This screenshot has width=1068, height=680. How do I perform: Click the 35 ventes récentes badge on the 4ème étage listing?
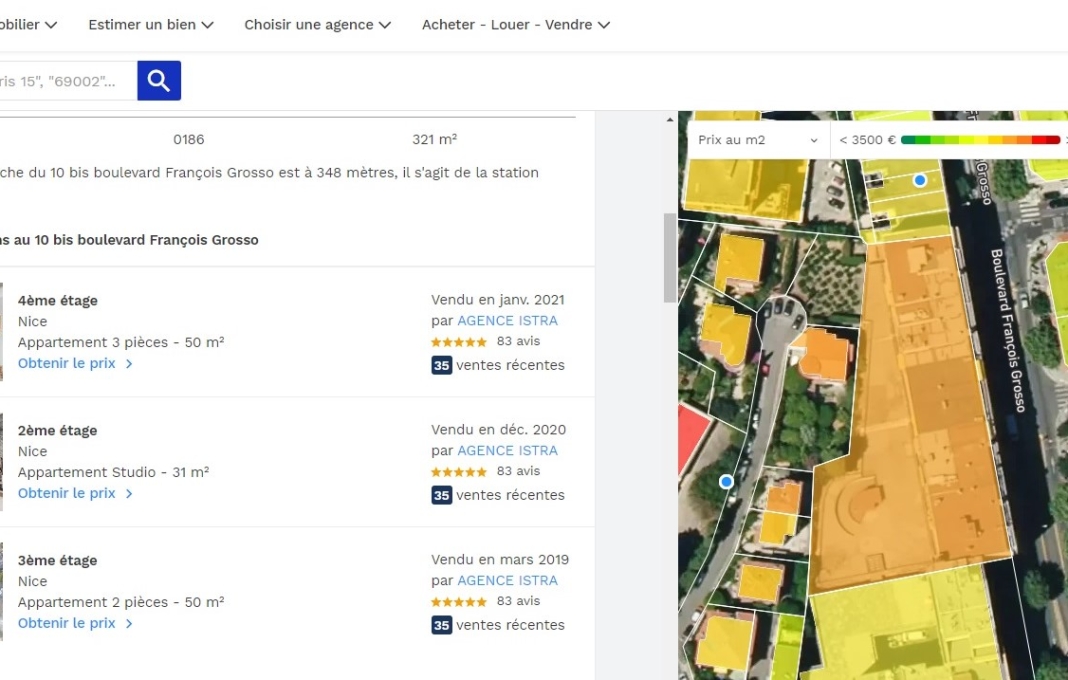[x=441, y=365]
